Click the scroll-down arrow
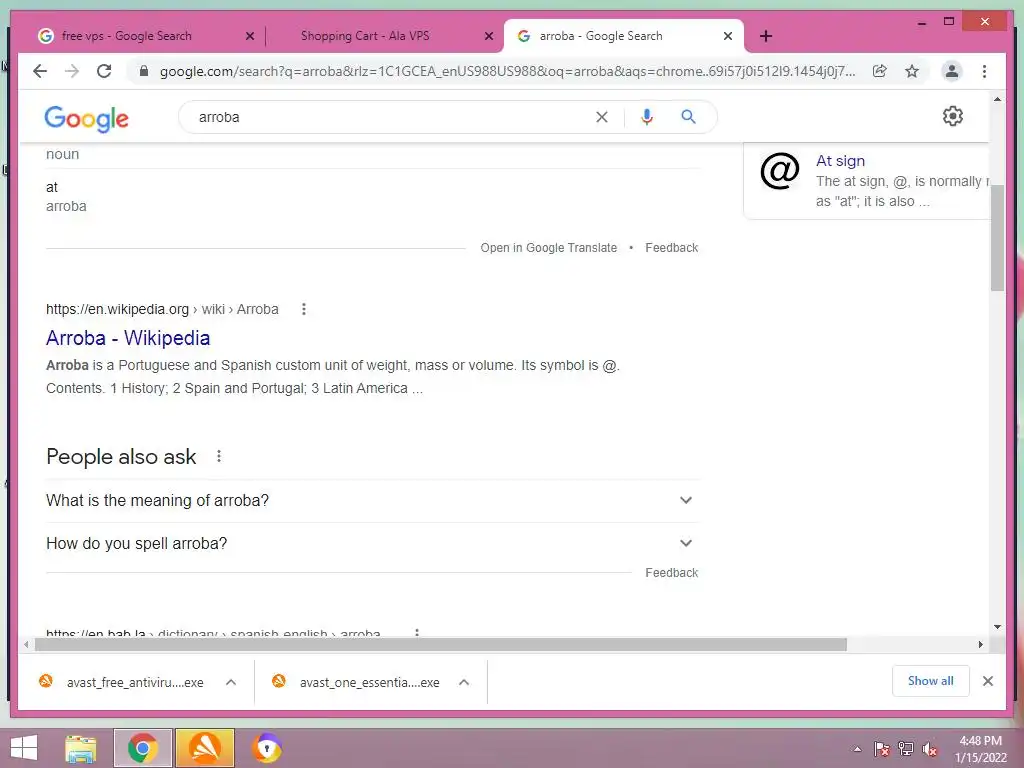This screenshot has width=1024, height=768. (x=997, y=627)
